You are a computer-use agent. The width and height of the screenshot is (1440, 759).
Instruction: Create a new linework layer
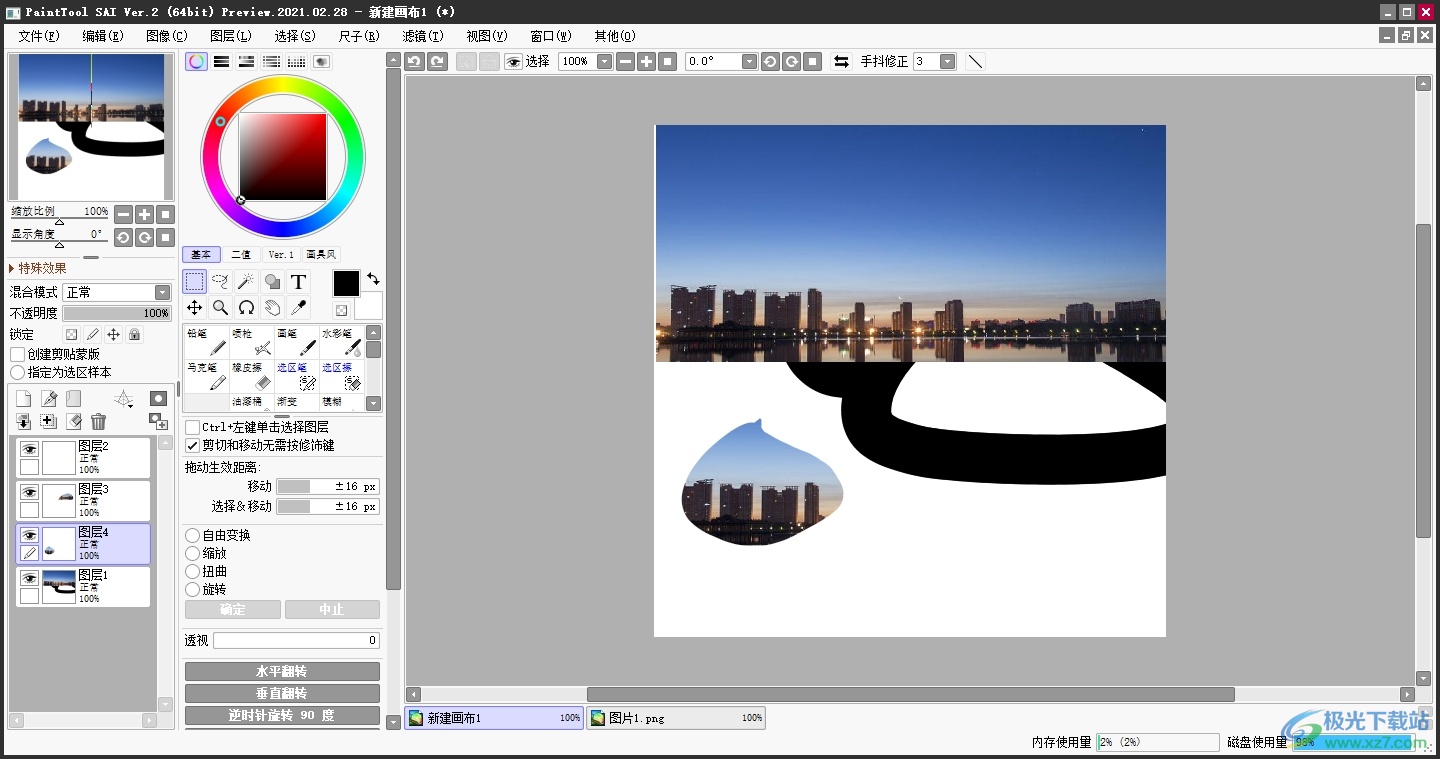48,399
